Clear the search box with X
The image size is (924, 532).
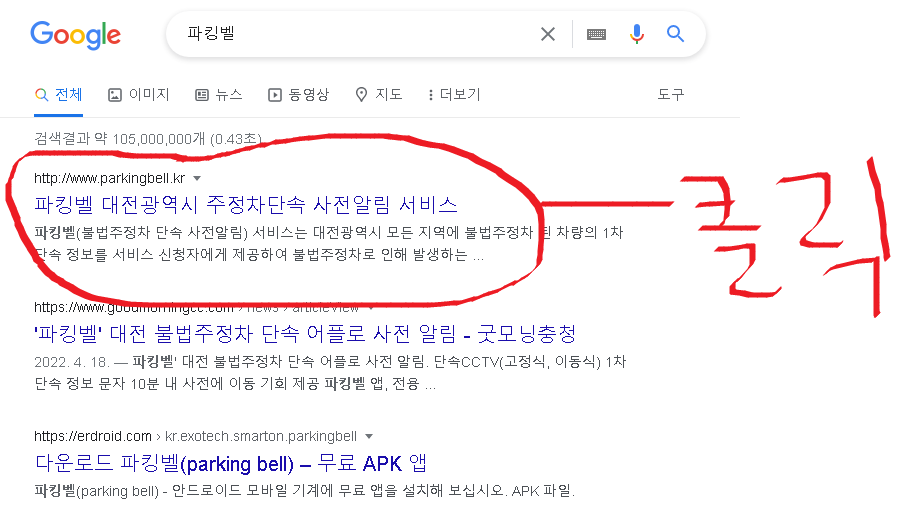pos(548,34)
